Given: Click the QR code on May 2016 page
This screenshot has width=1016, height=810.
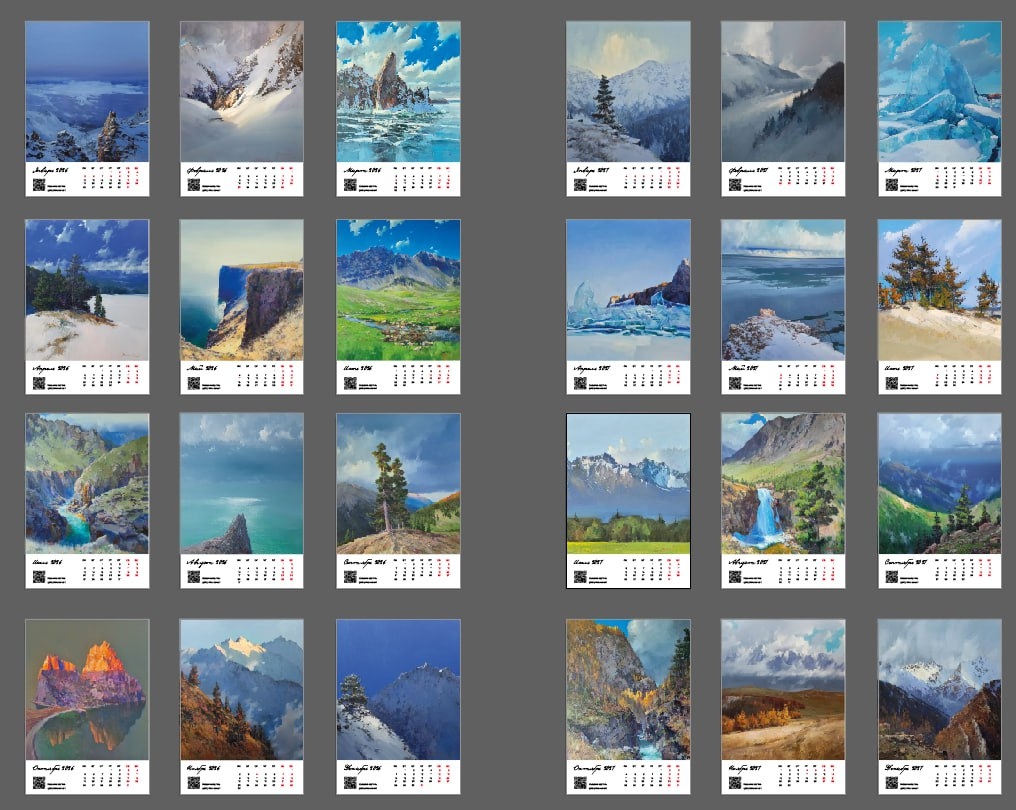Looking at the screenshot, I should click(x=193, y=383).
